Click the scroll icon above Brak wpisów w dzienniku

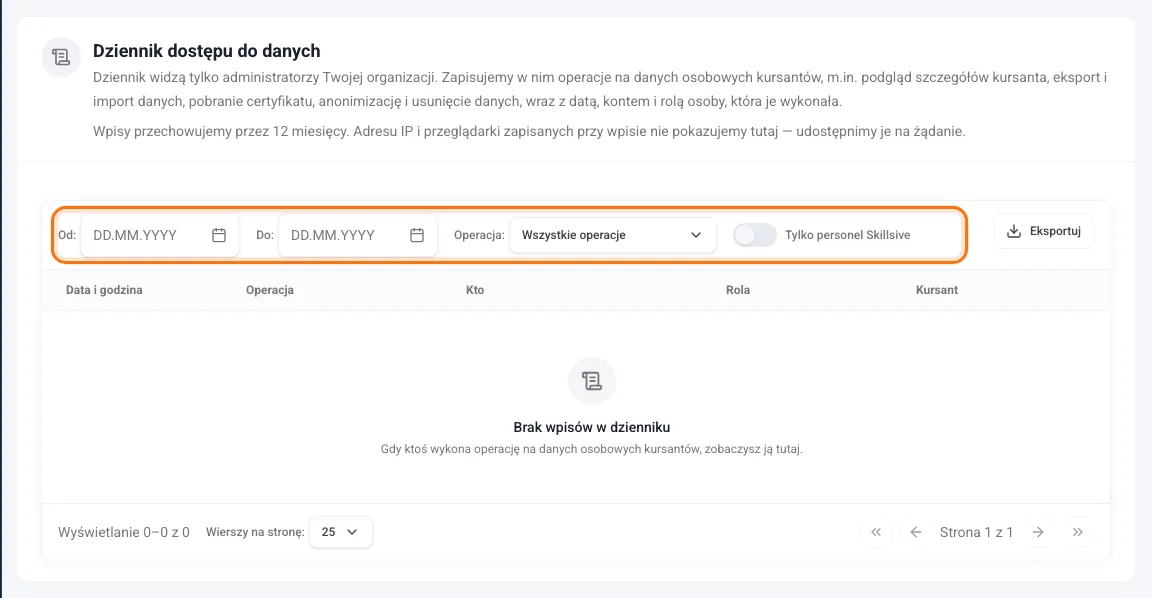tap(591, 381)
